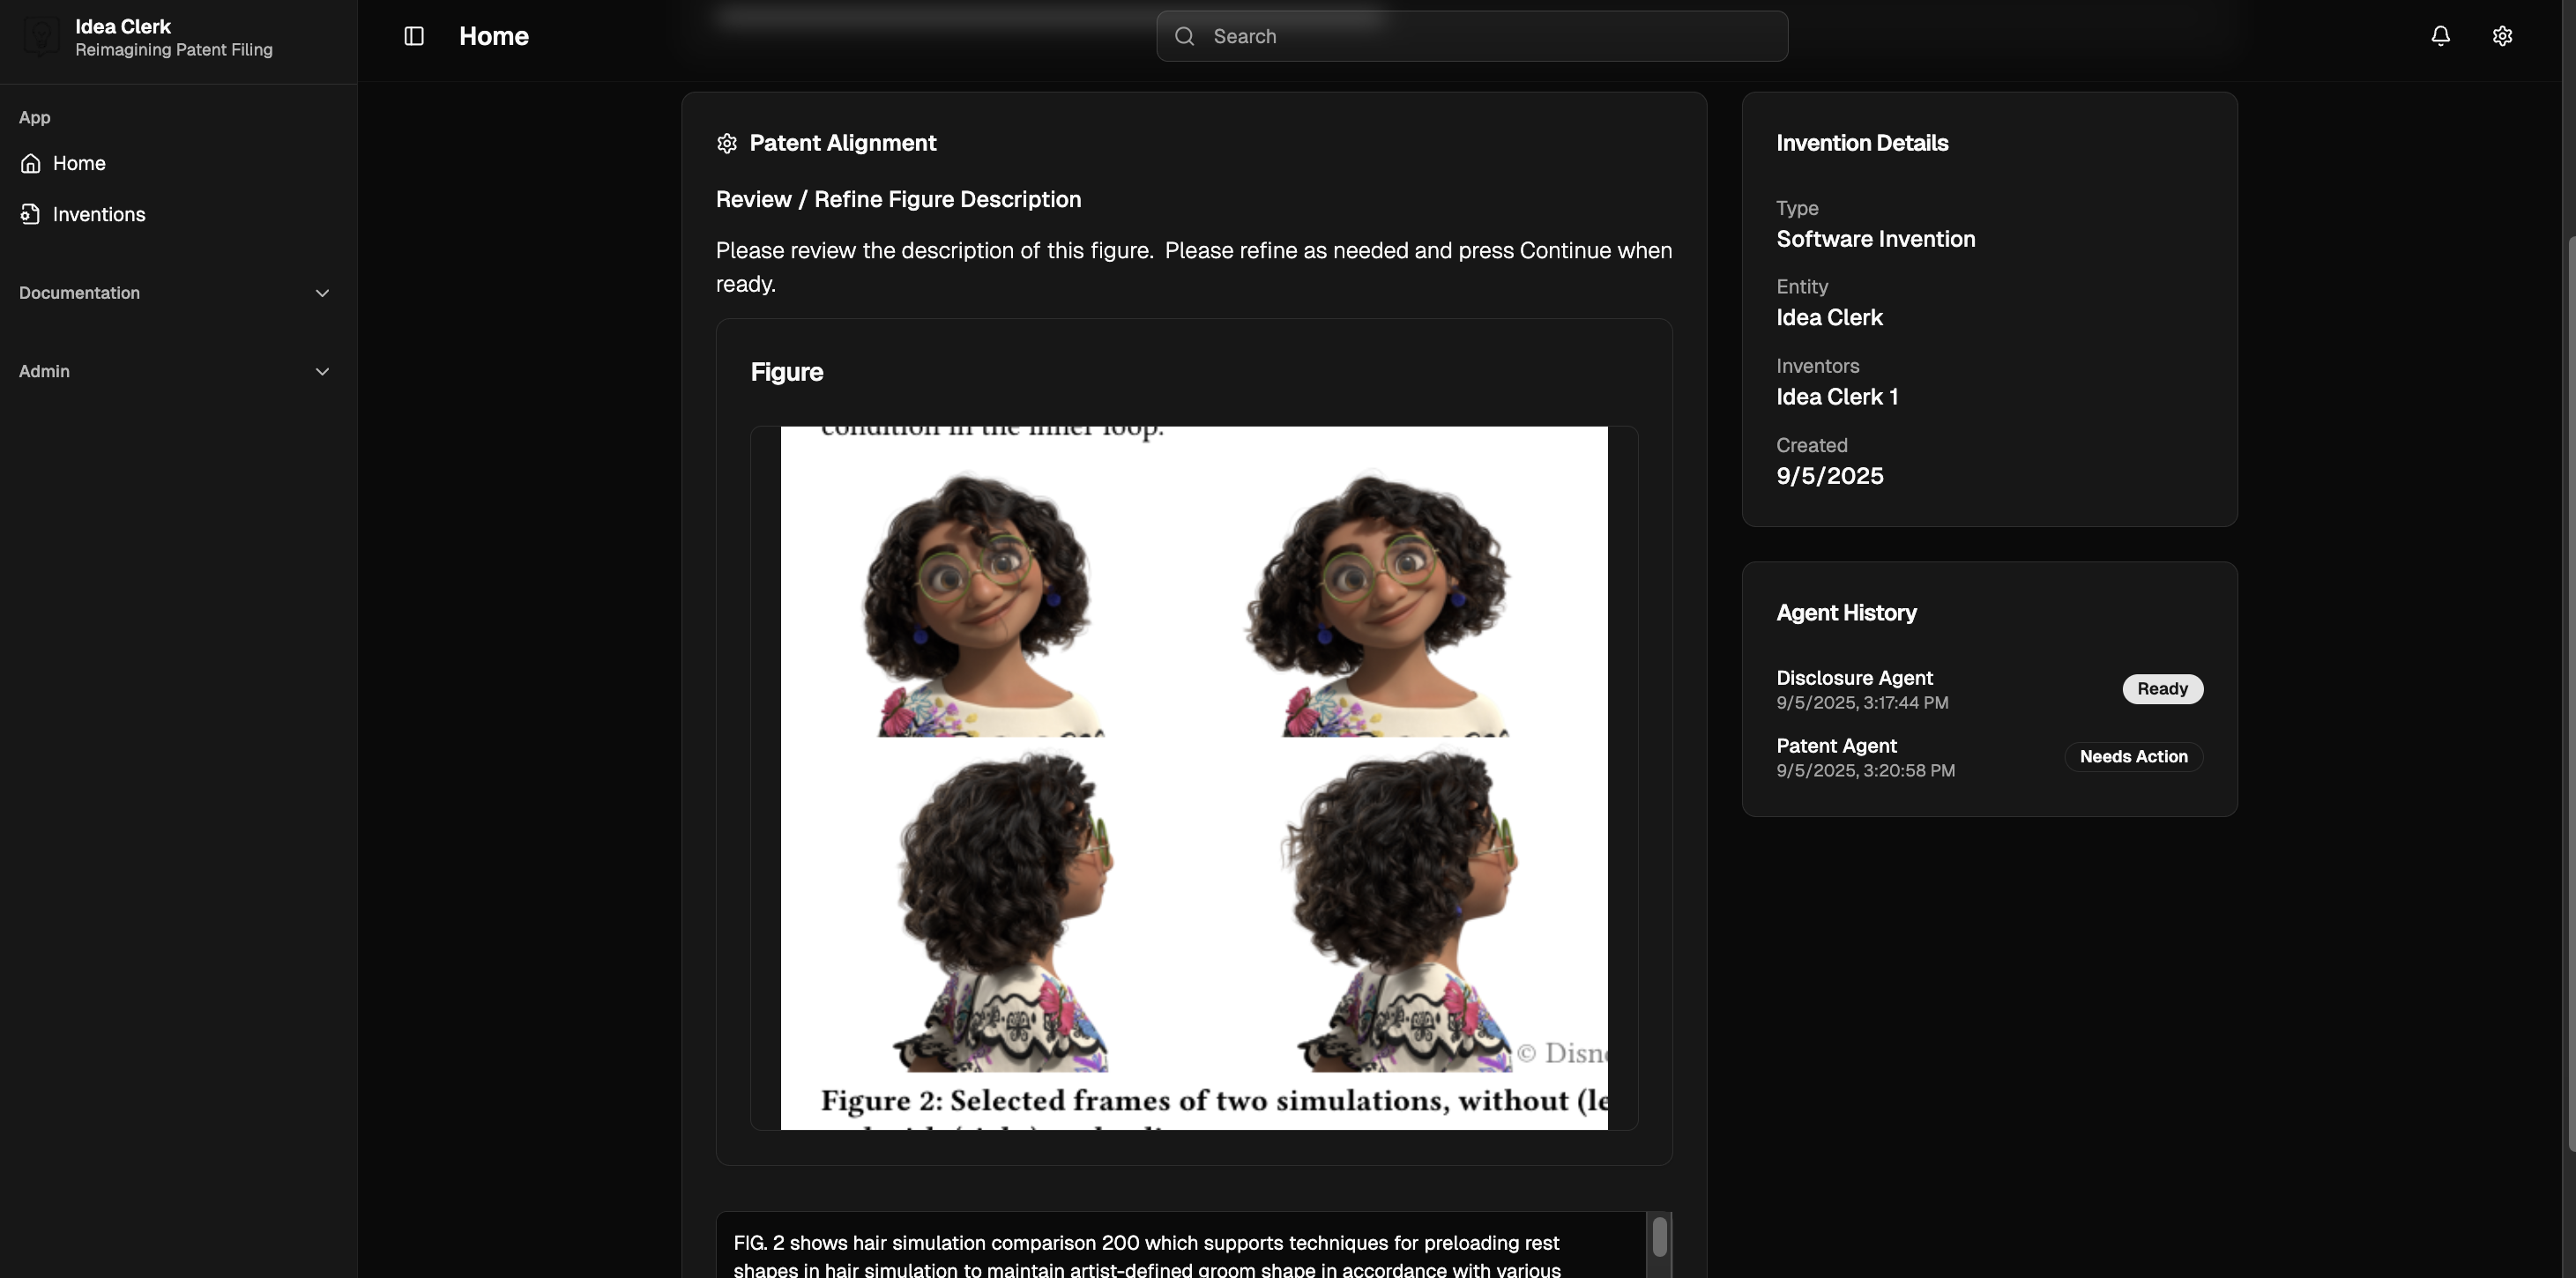Click the hair simulation figure image

coord(1194,778)
